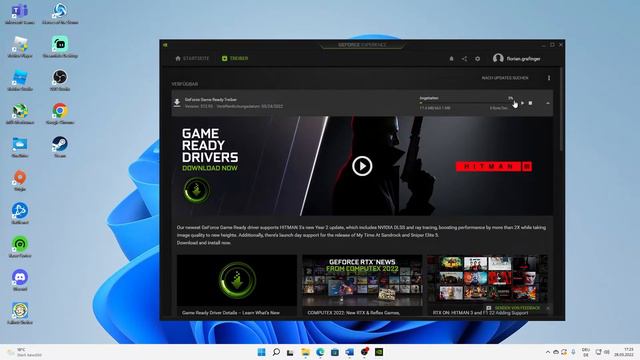Open the Windows Start menu

coord(262,352)
